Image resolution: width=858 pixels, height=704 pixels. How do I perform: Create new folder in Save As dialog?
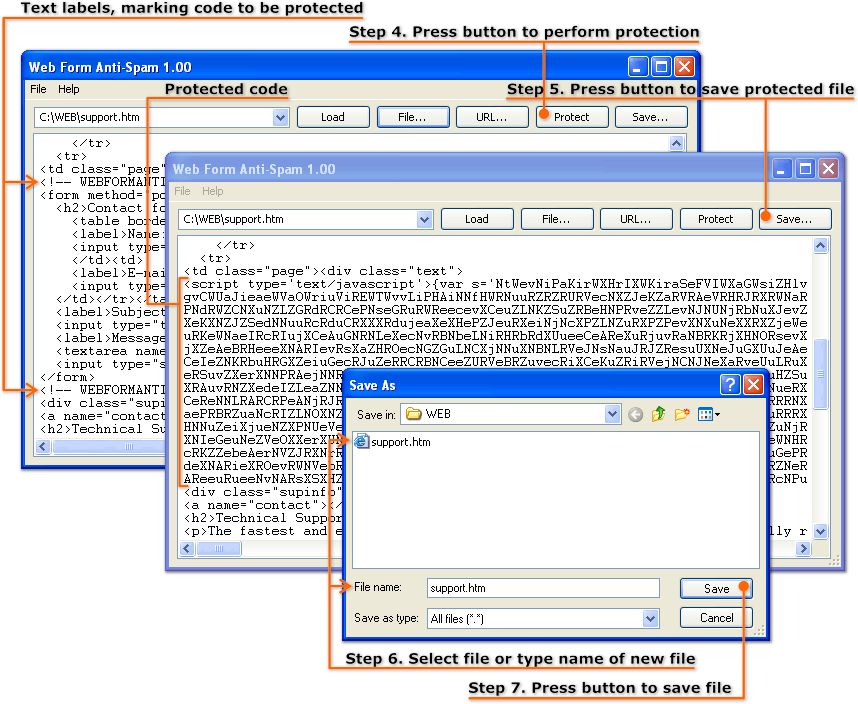[682, 415]
